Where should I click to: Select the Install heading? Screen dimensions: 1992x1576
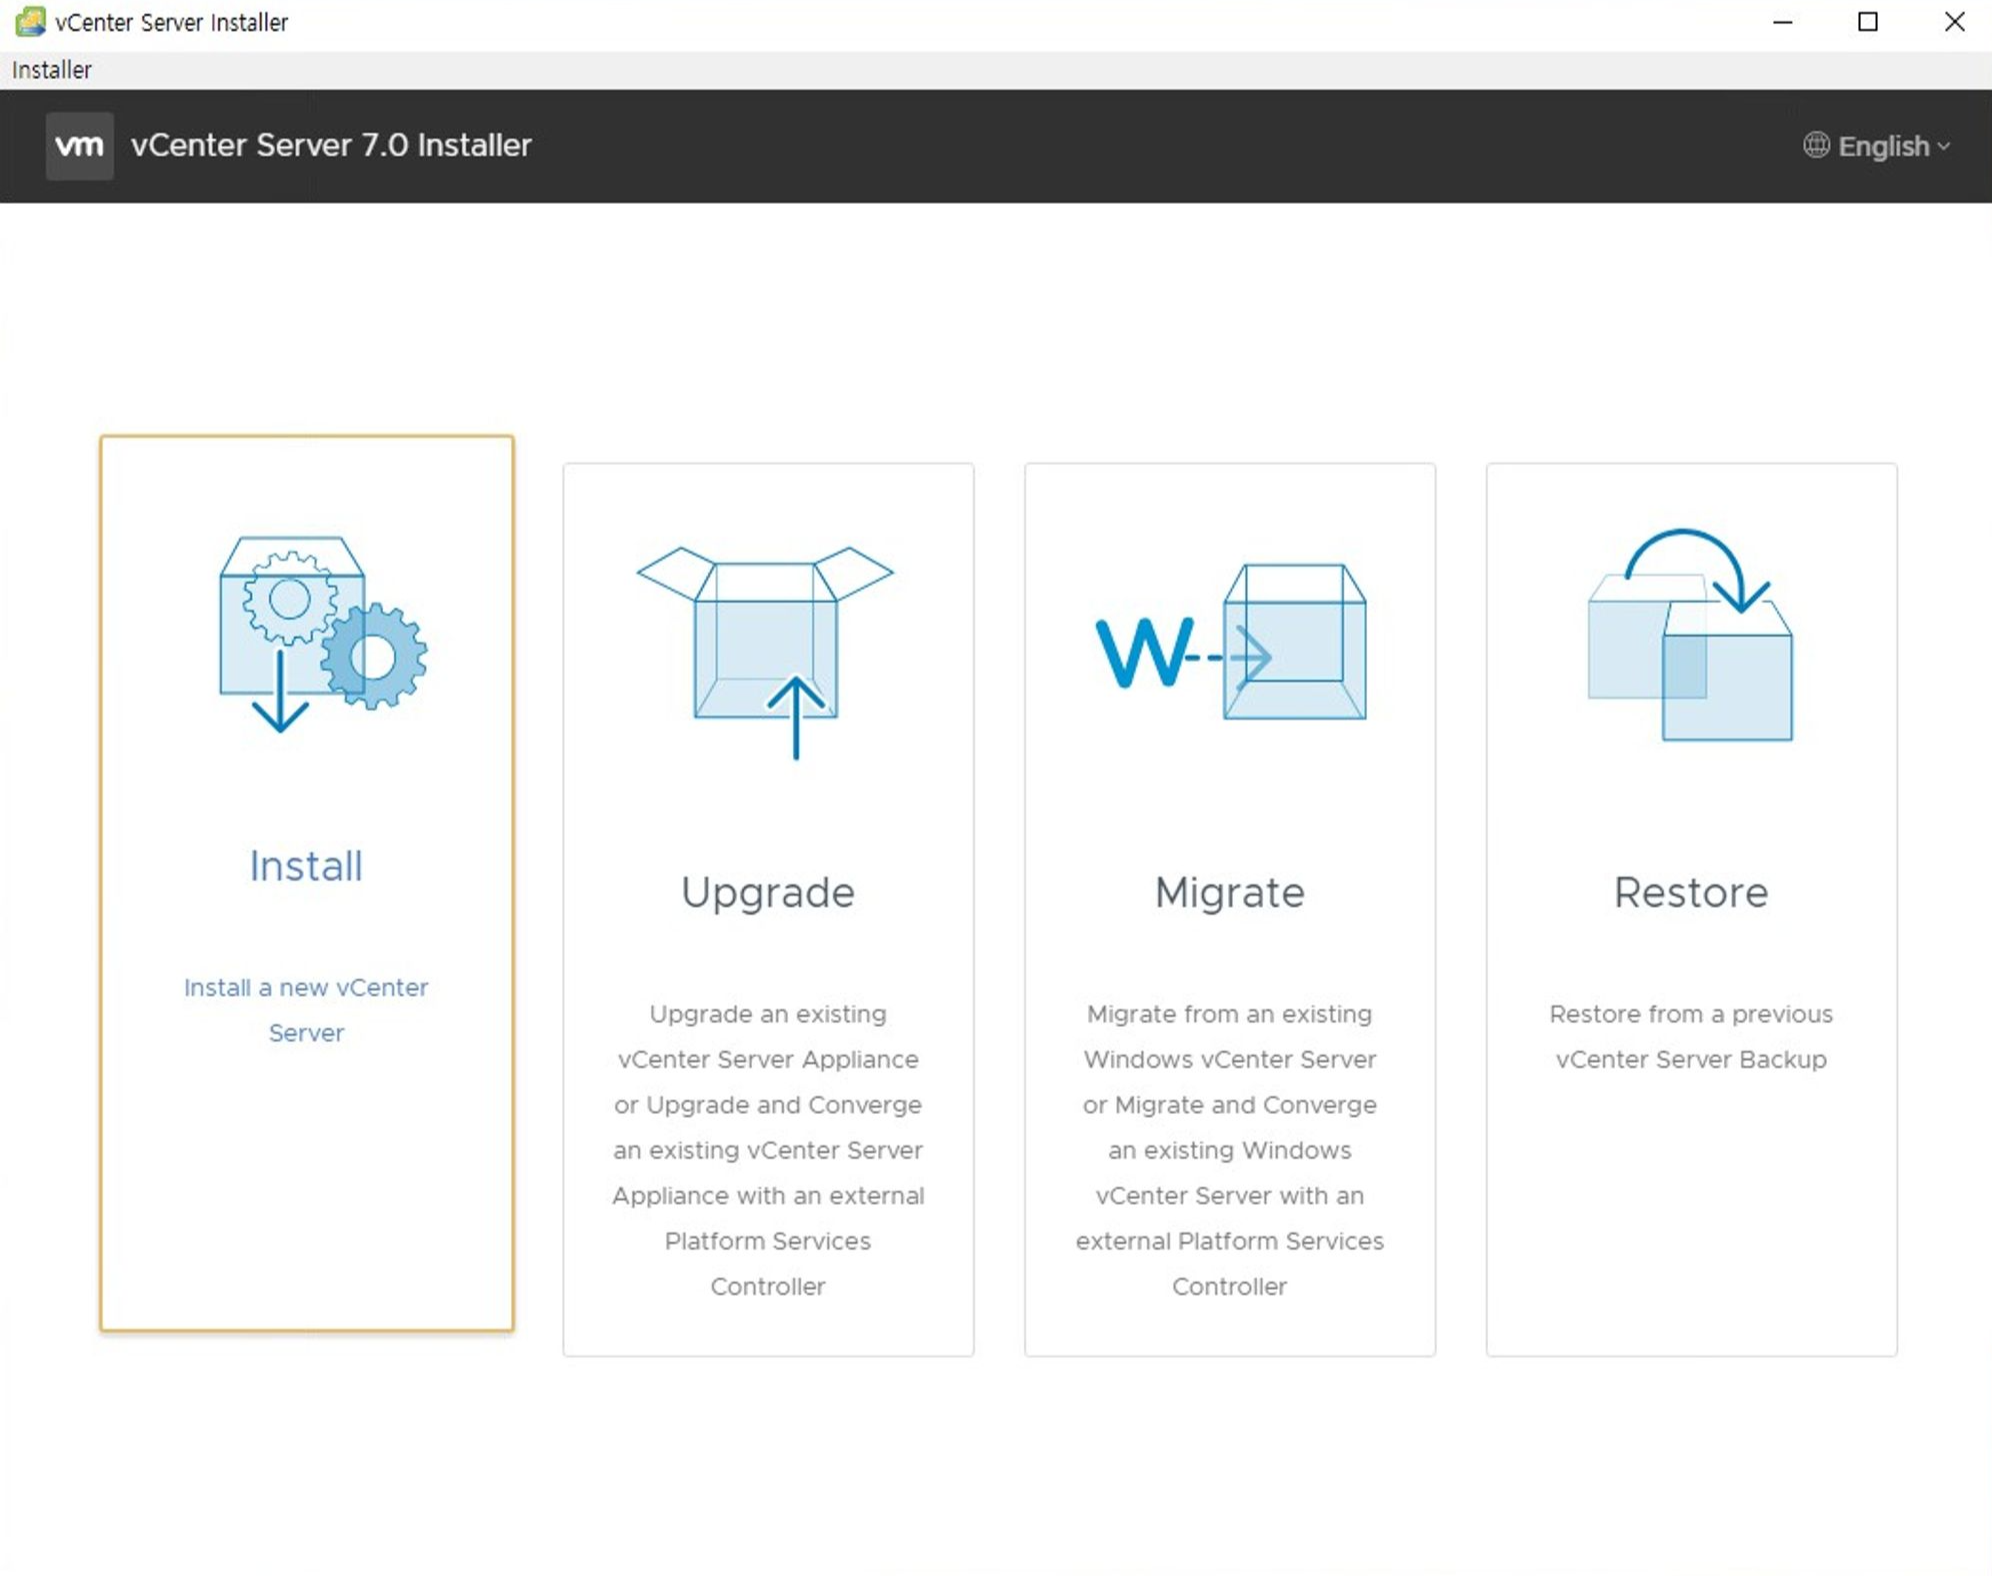306,866
